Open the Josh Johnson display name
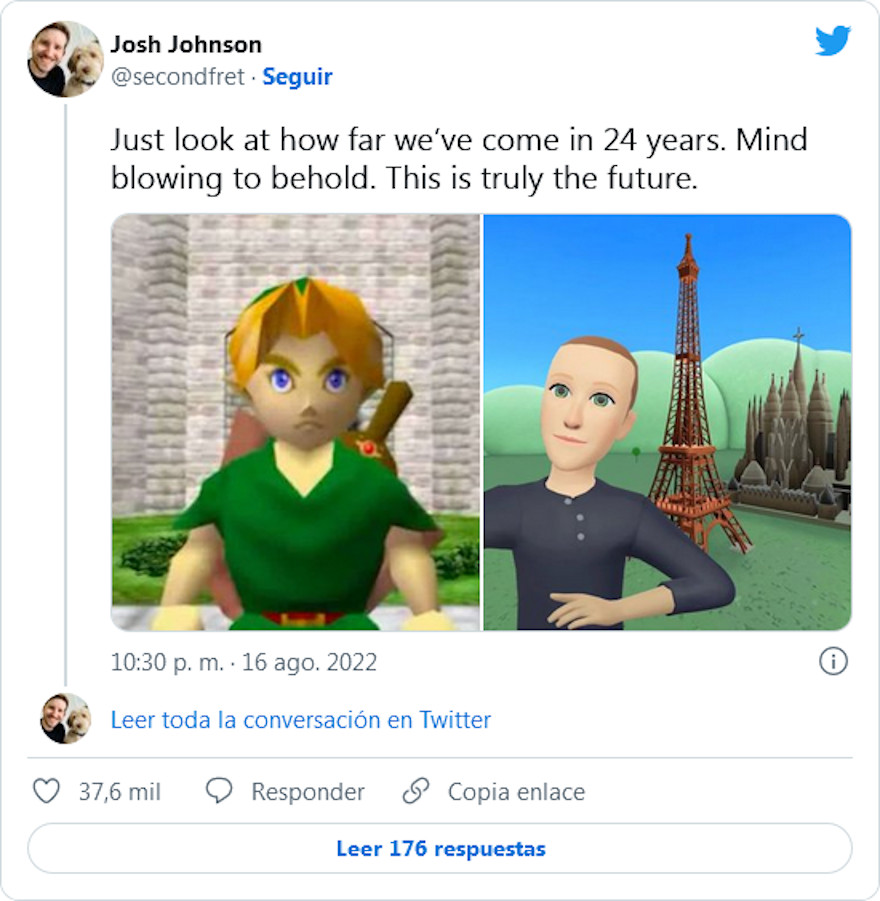The width and height of the screenshot is (880, 901). pos(185,45)
